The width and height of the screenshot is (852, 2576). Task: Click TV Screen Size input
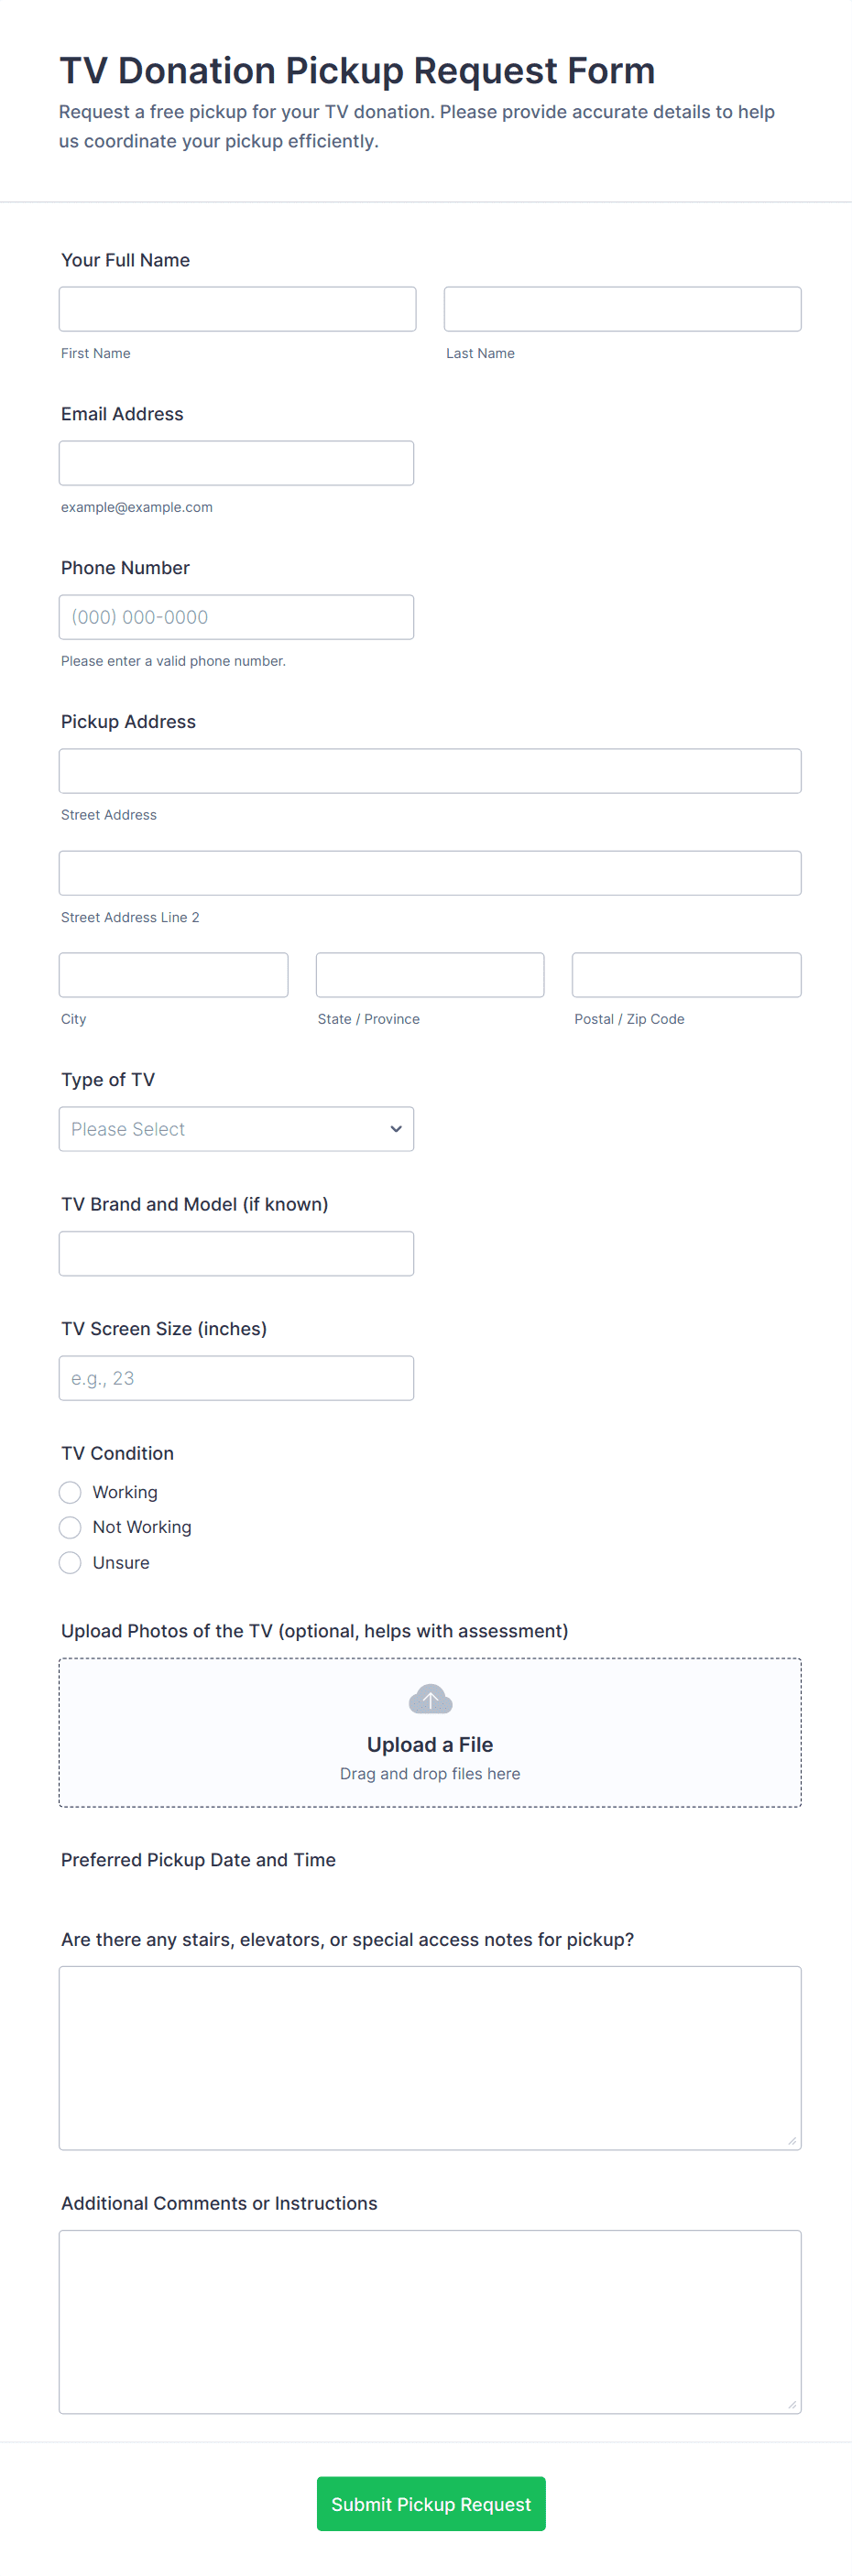[236, 1378]
